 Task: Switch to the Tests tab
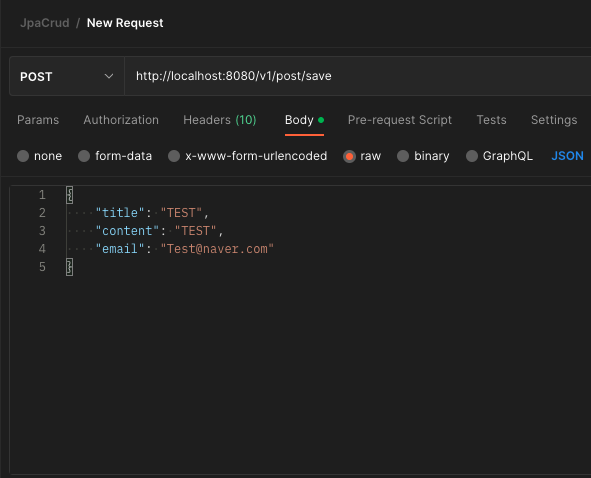pos(491,120)
